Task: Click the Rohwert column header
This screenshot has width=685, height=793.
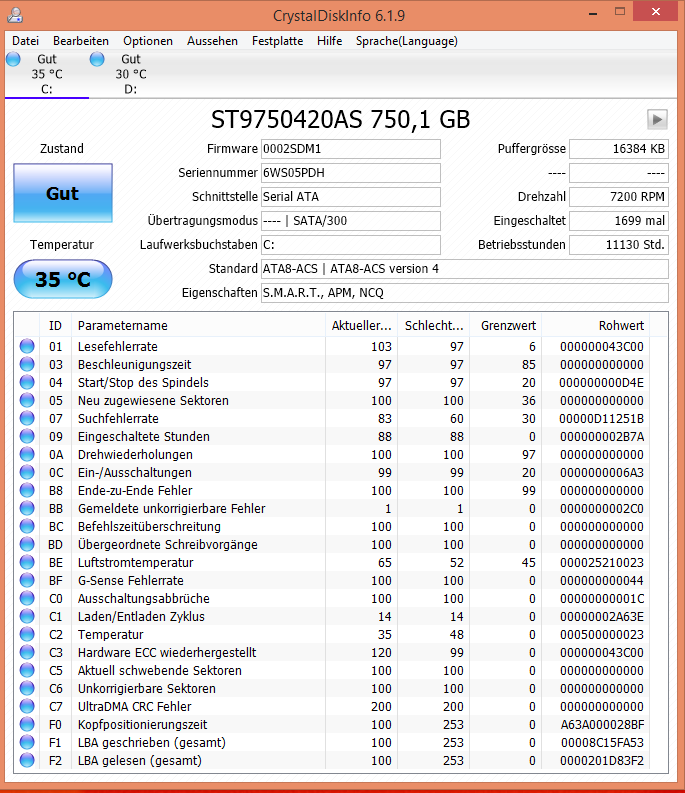Action: pos(595,326)
